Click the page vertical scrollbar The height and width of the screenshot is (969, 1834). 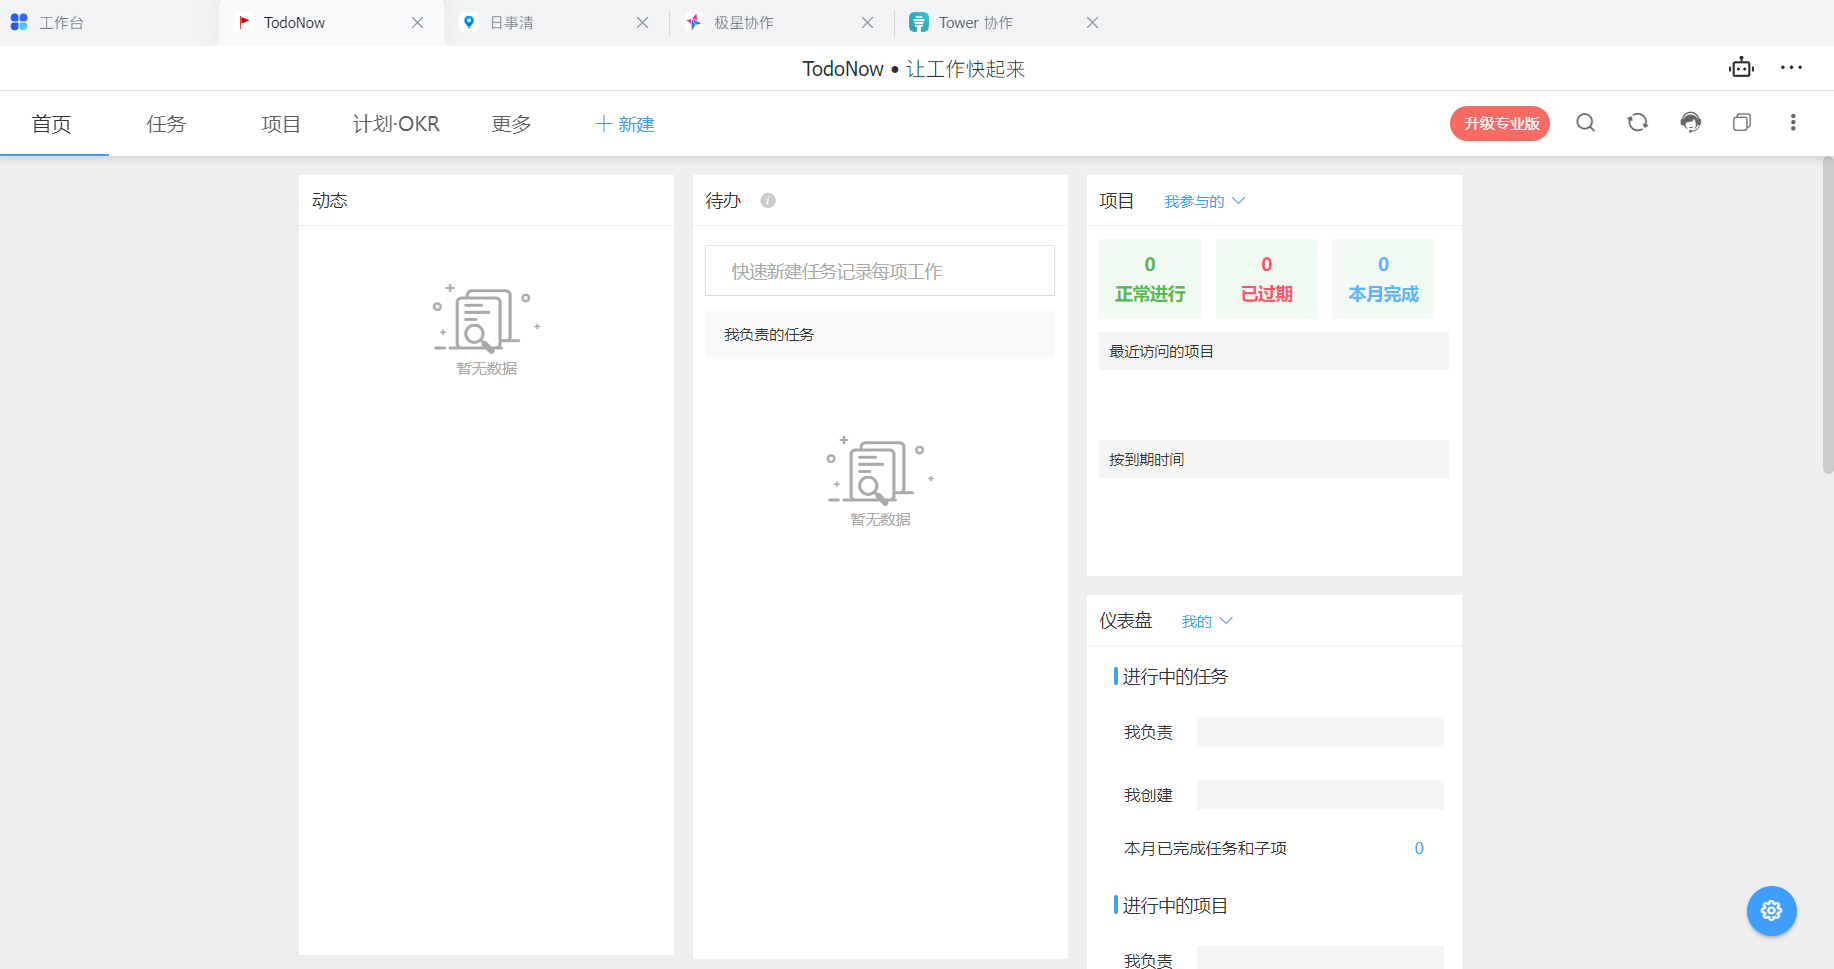tap(1828, 315)
